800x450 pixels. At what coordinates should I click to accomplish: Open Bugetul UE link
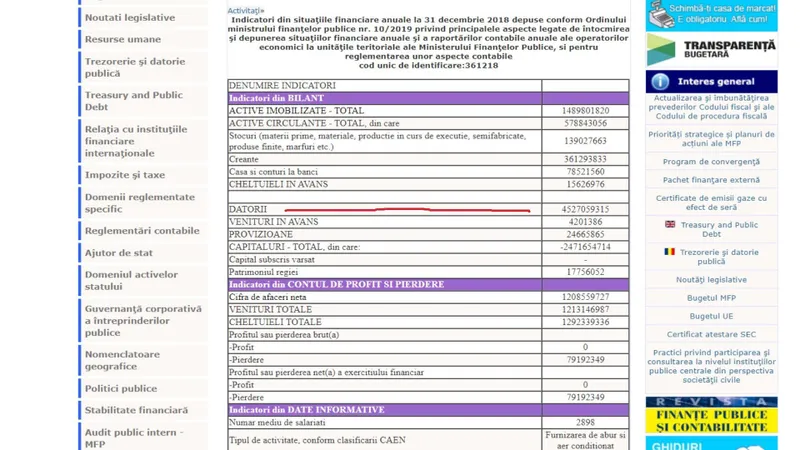pyautogui.click(x=711, y=316)
